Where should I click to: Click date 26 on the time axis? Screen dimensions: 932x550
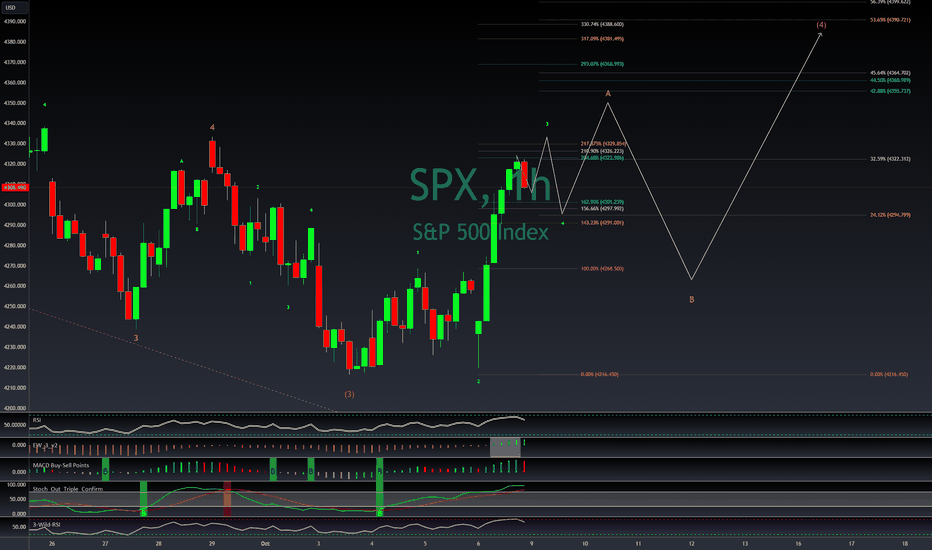click(52, 543)
